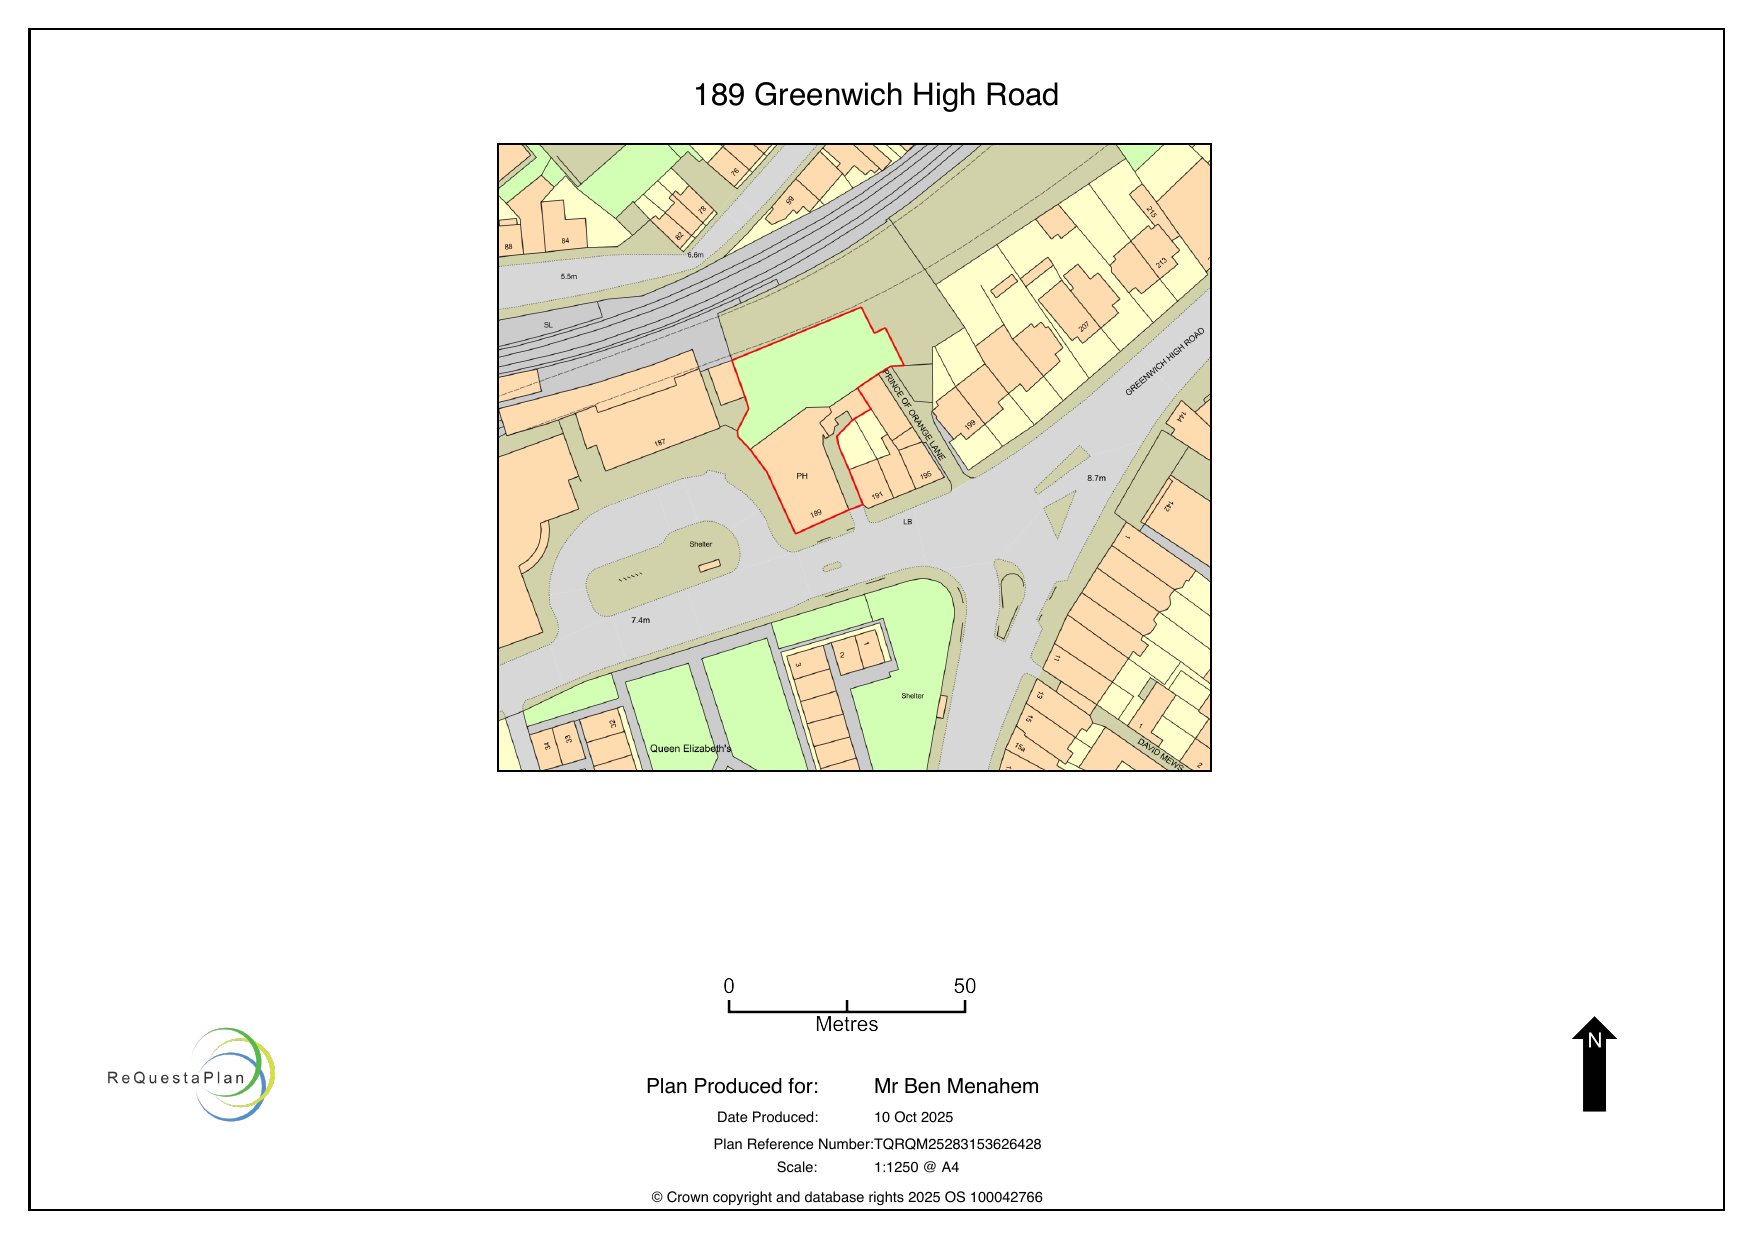This screenshot has width=1755, height=1240.
Task: Click the '189 Greenwich High Road' title
Action: [x=876, y=95]
